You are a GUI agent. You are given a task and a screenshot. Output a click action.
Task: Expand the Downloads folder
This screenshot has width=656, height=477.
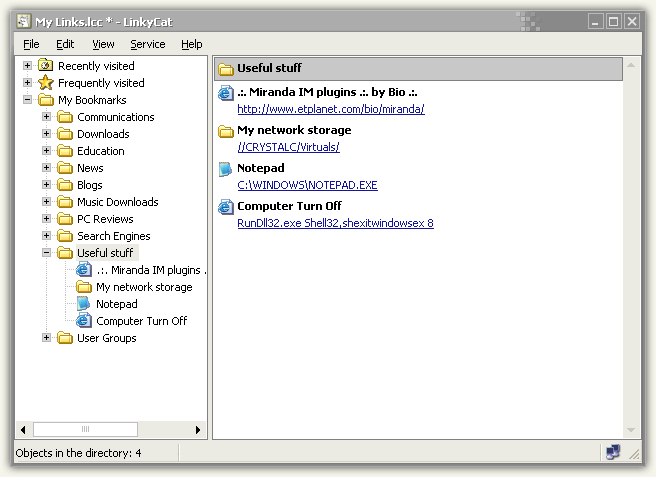coord(46,134)
